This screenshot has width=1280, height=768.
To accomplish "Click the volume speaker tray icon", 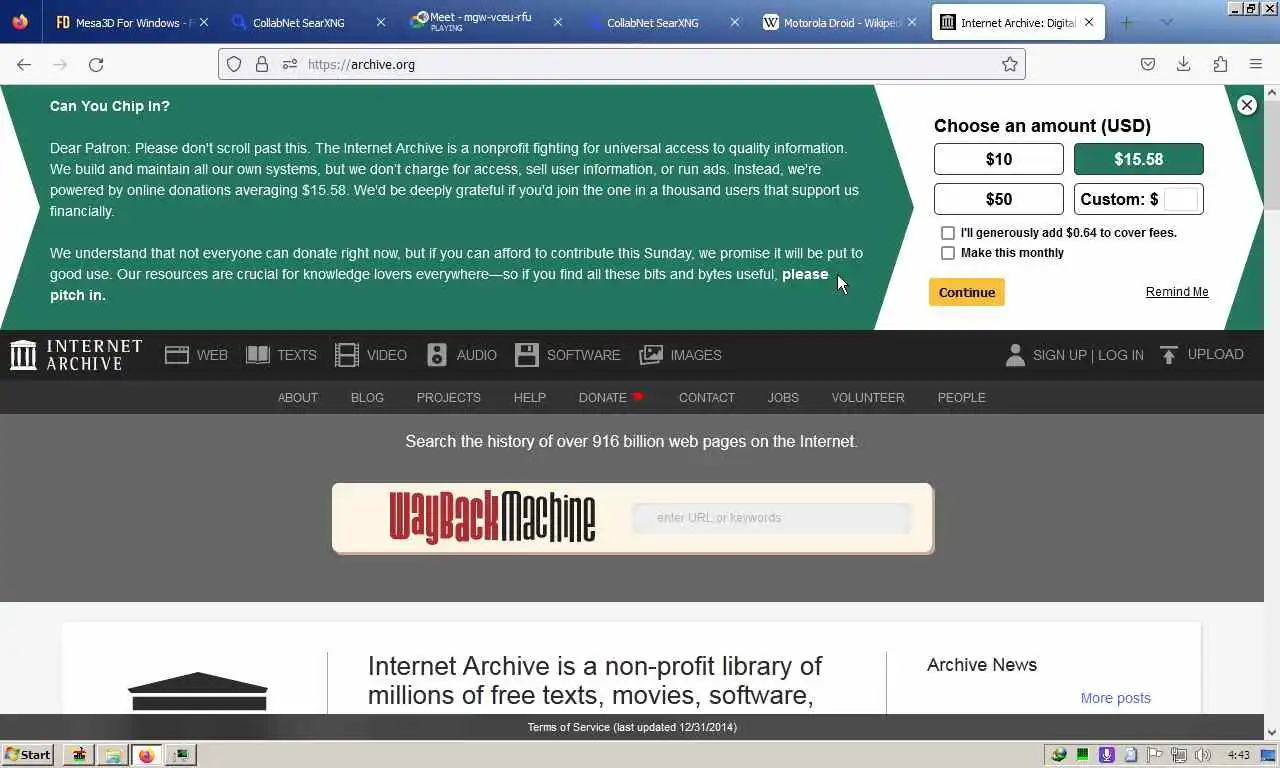I will click(x=1203, y=755).
